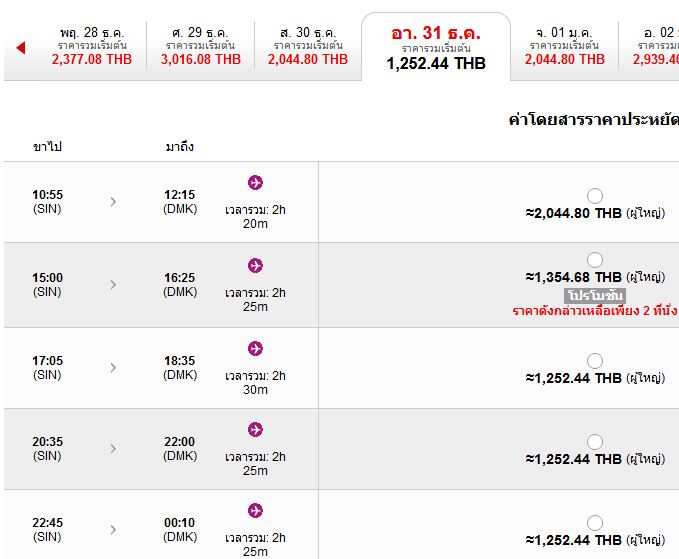Image resolution: width=679 pixels, height=559 pixels.
Task: Click the โปรโมชั่น promotion badge
Action: pos(595,296)
